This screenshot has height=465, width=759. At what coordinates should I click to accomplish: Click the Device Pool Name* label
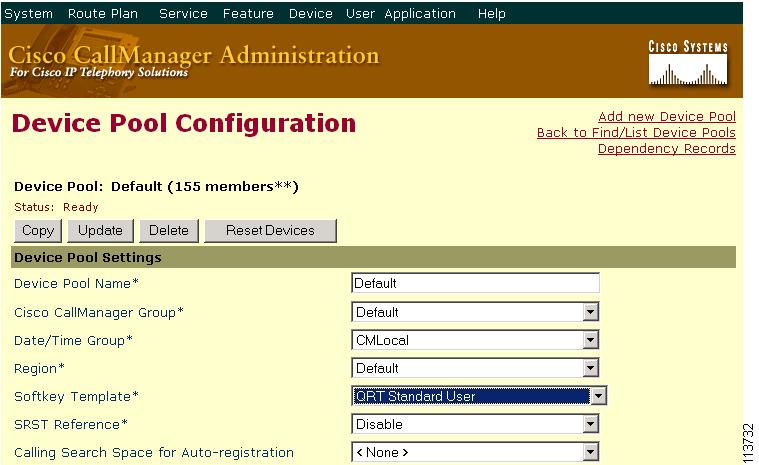coord(76,284)
